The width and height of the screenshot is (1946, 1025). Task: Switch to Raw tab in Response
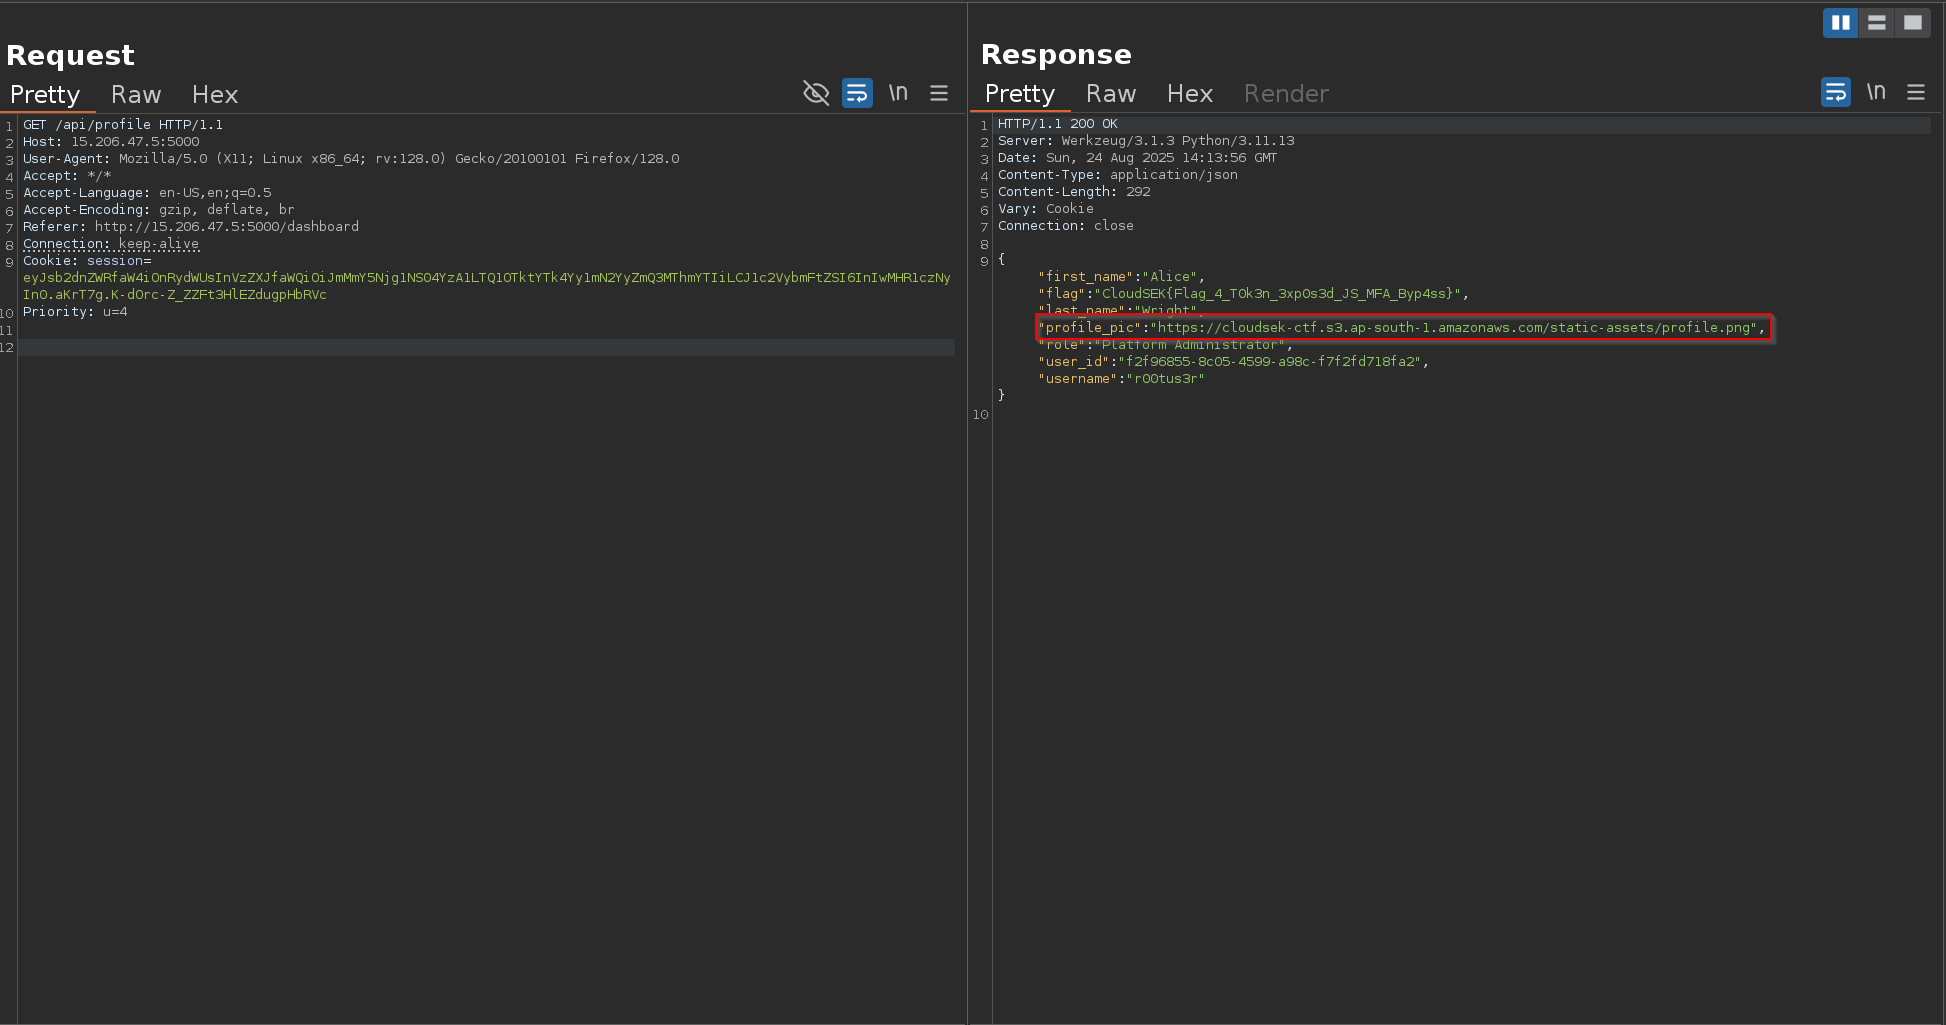tap(1111, 94)
